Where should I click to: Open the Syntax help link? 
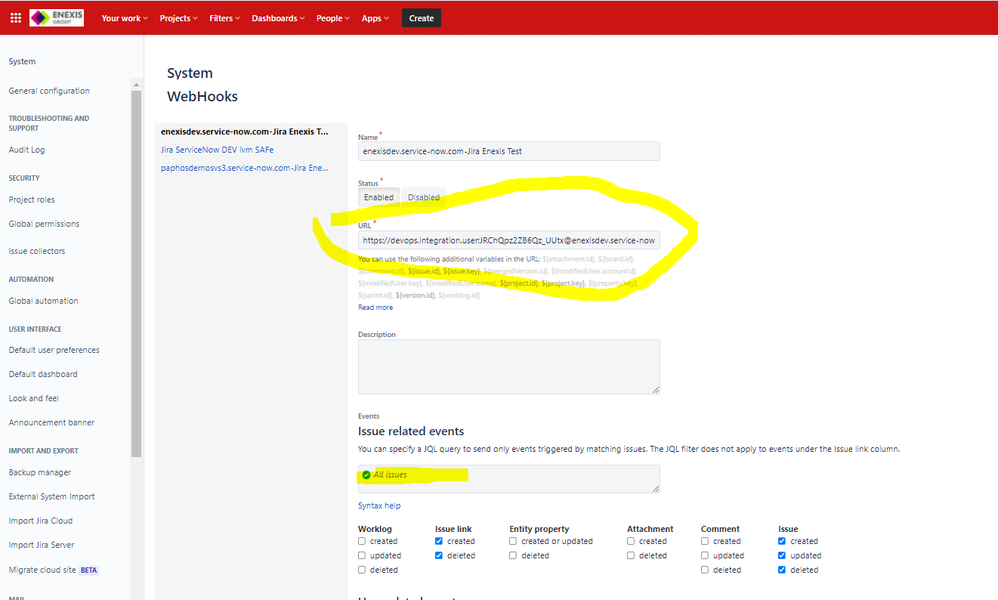coord(379,506)
